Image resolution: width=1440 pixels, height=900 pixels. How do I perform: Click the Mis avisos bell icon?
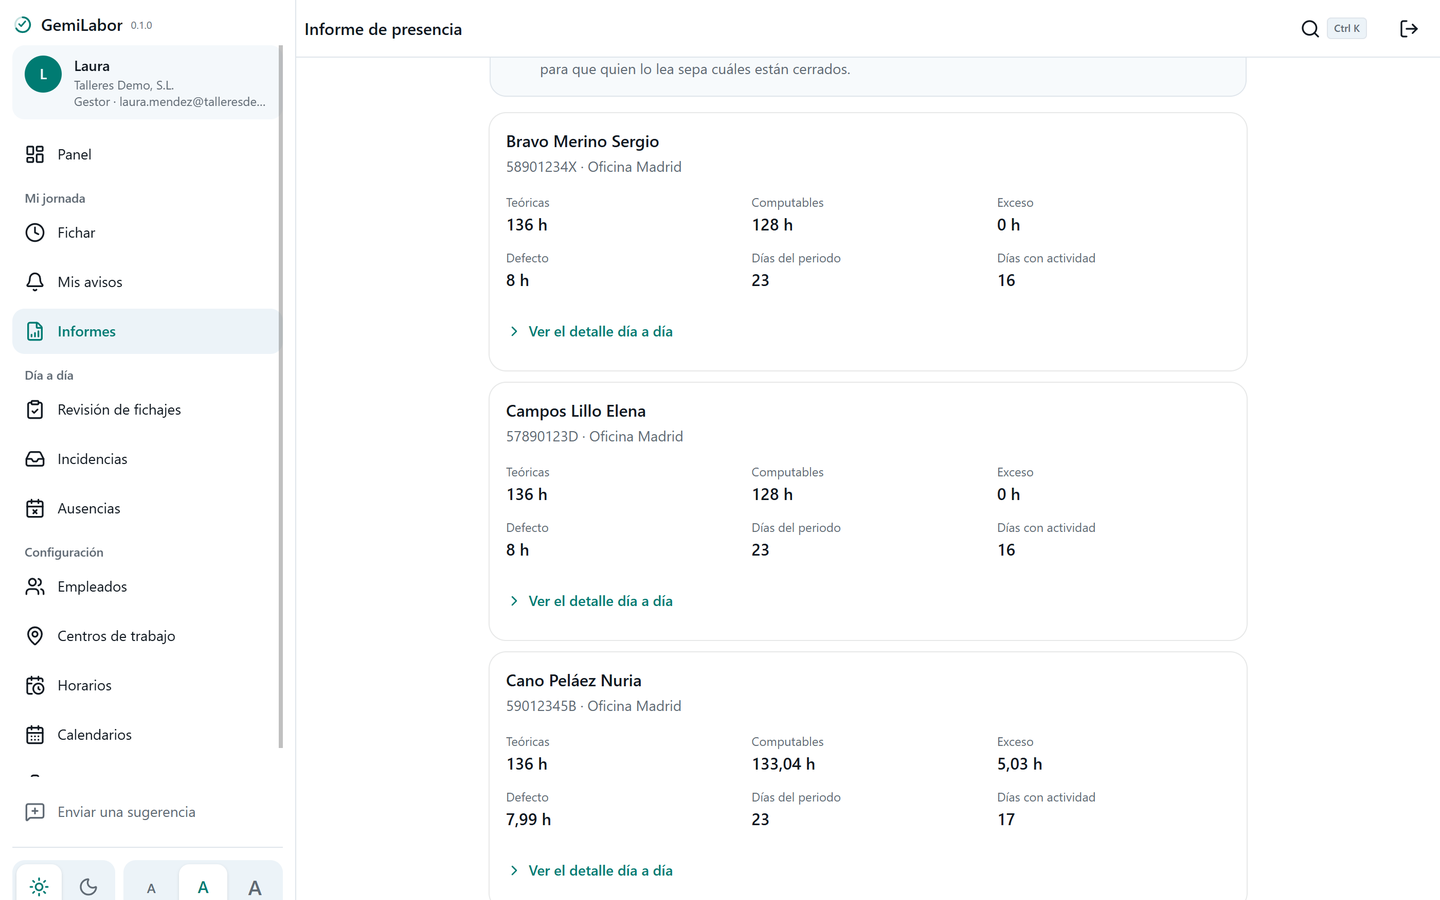(x=35, y=282)
